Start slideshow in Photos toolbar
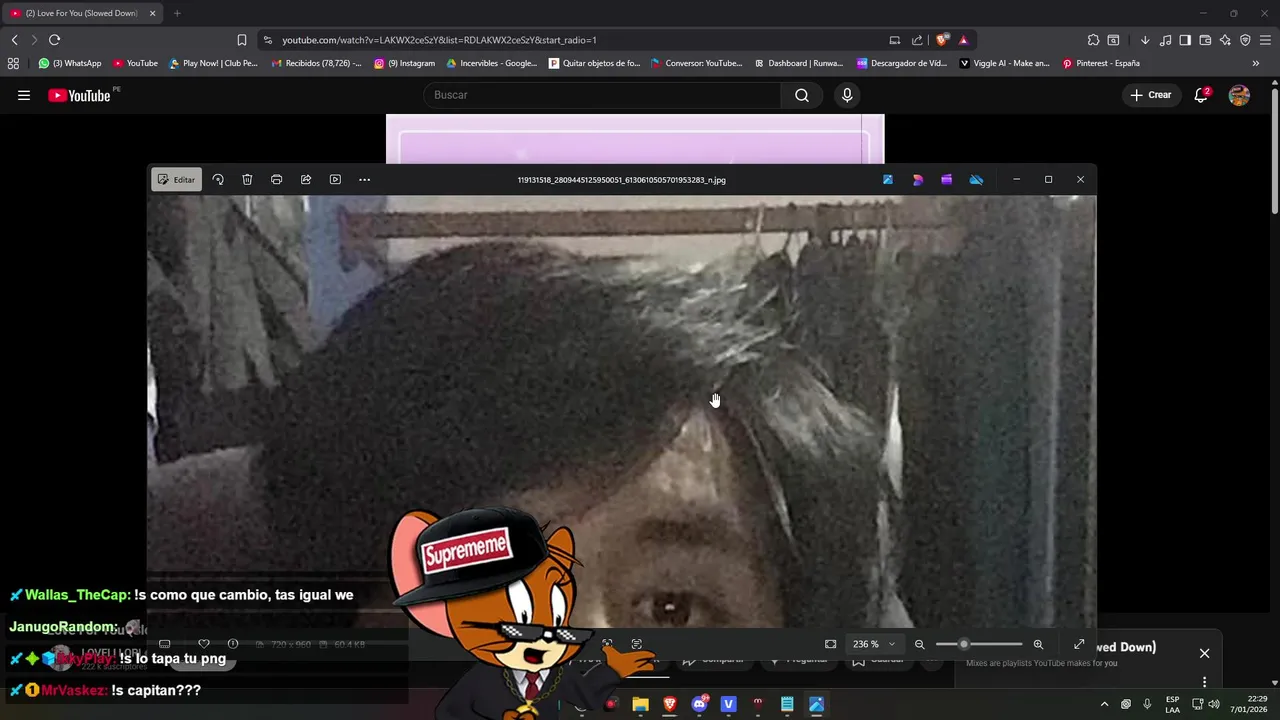This screenshot has width=1280, height=720. click(335, 180)
